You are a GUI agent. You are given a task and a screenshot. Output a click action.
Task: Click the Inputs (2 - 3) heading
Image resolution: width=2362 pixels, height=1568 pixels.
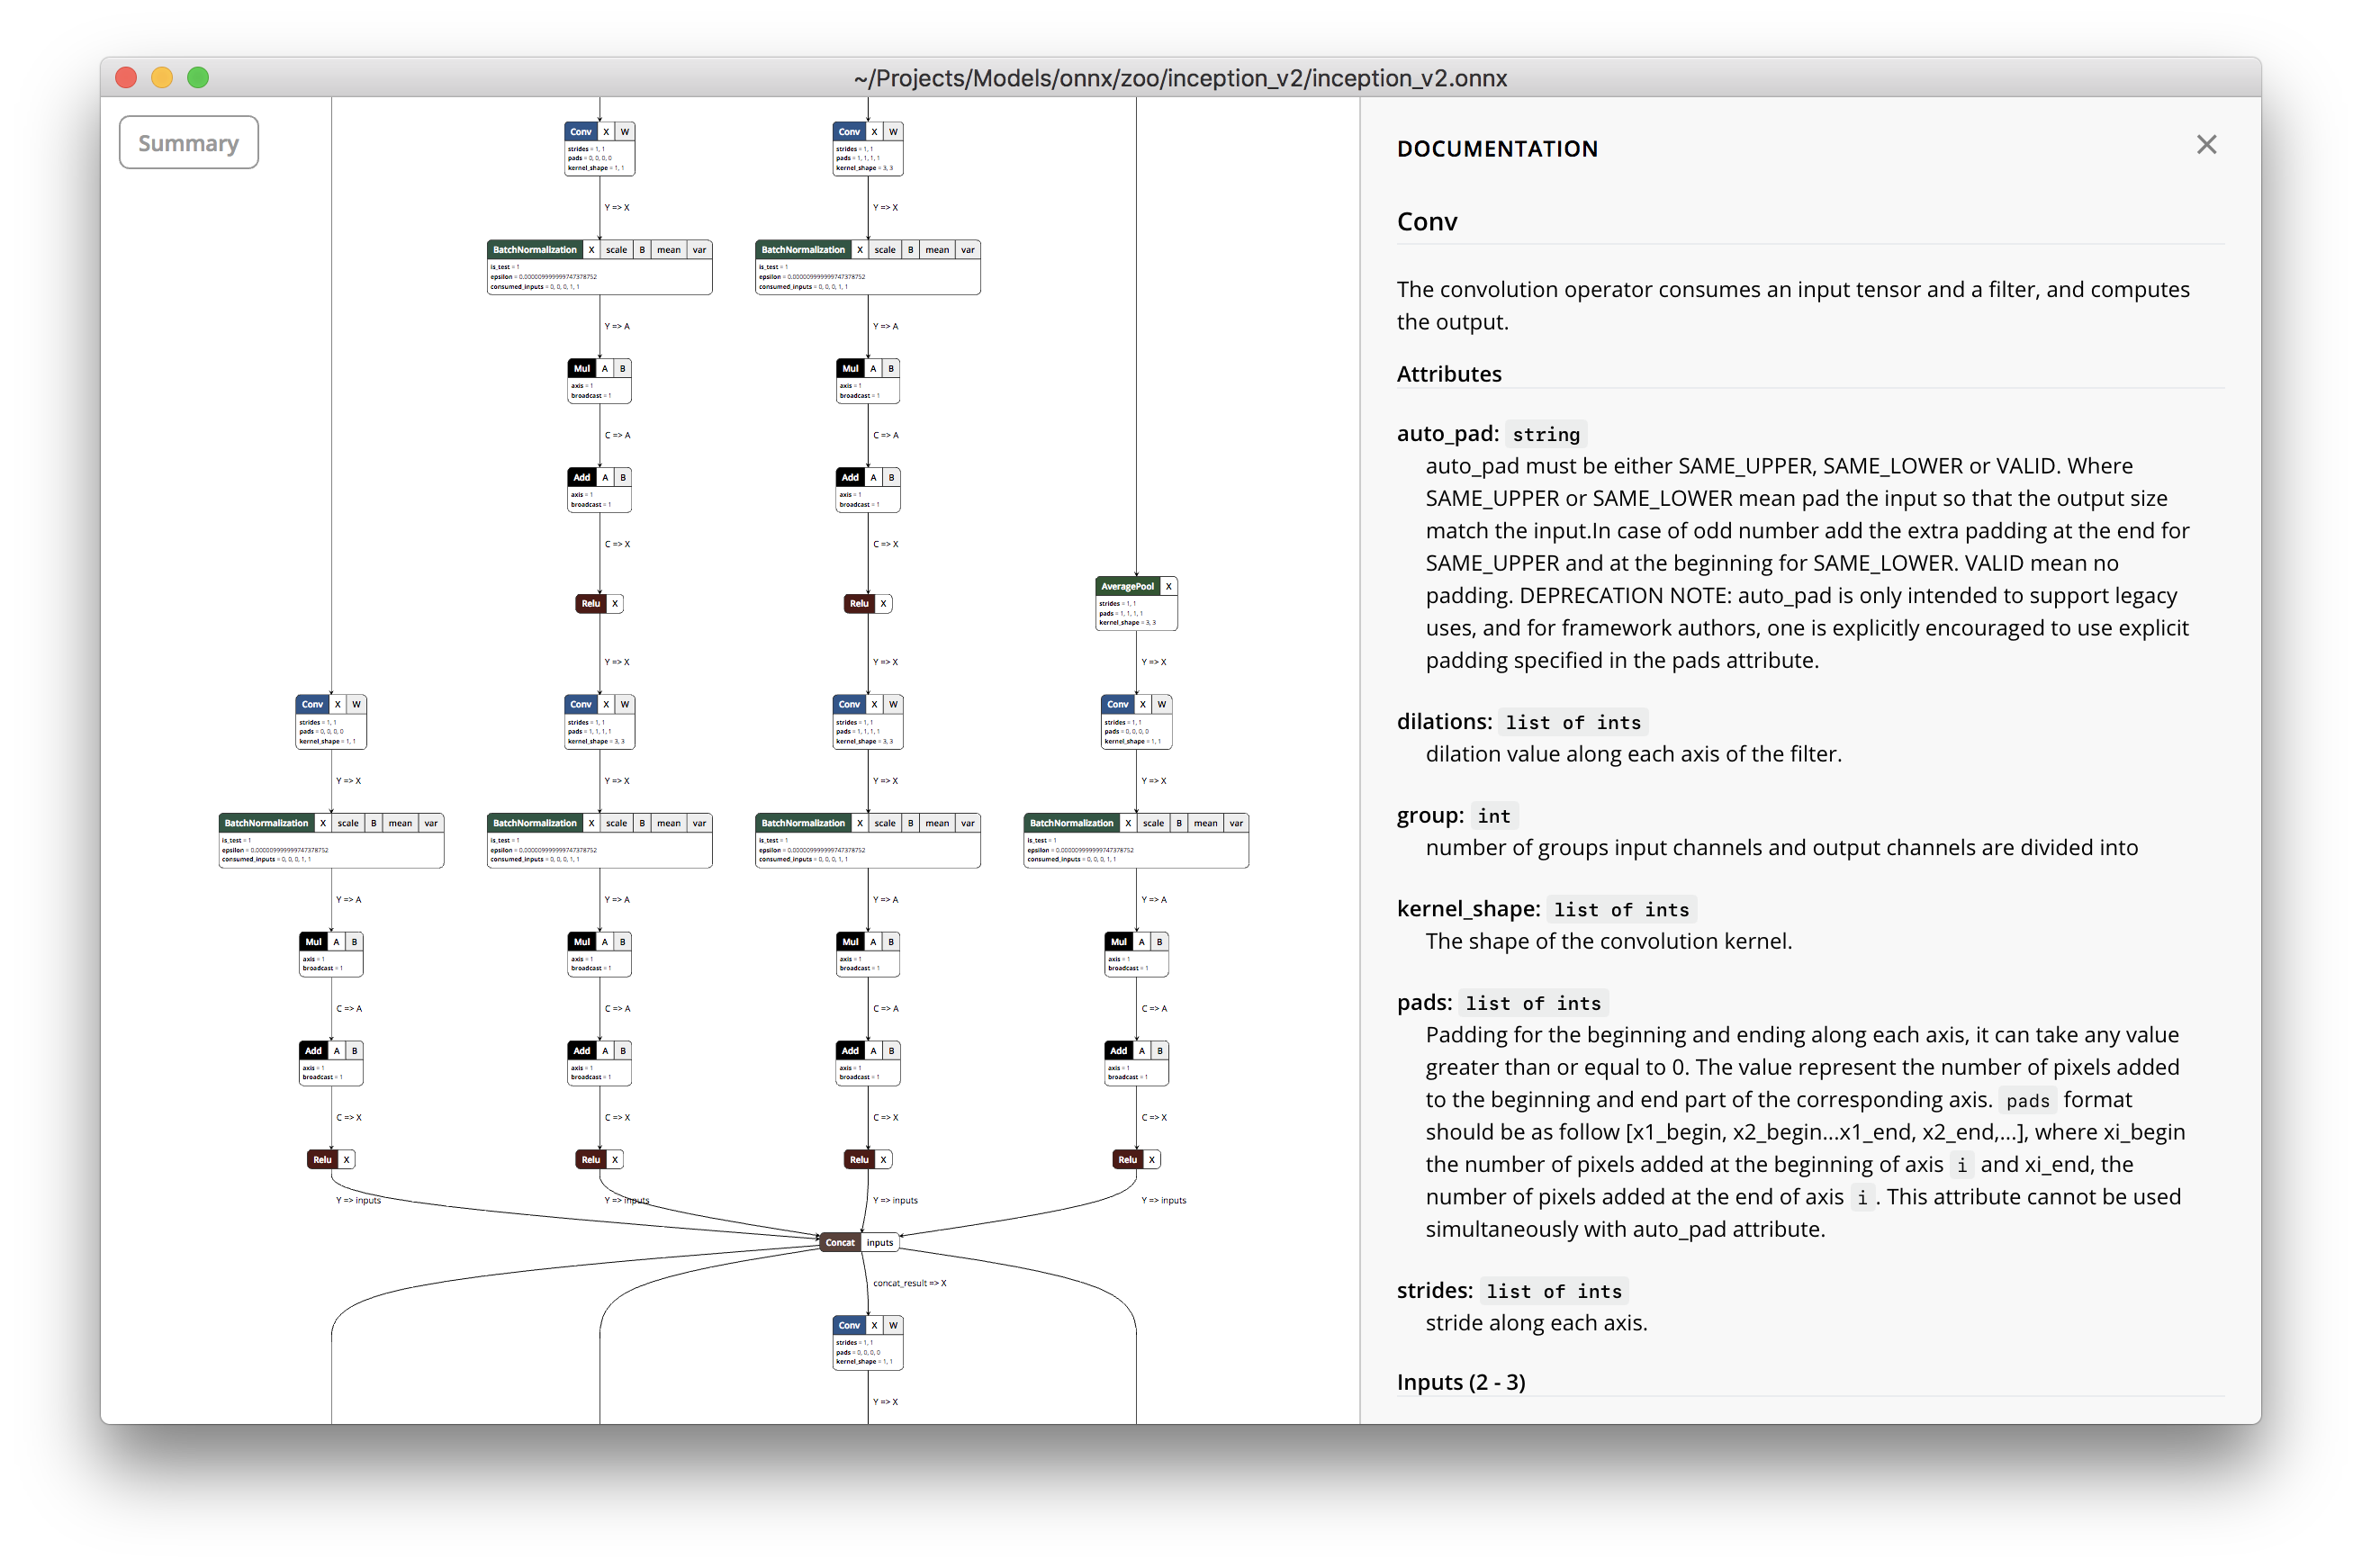coord(1460,1382)
